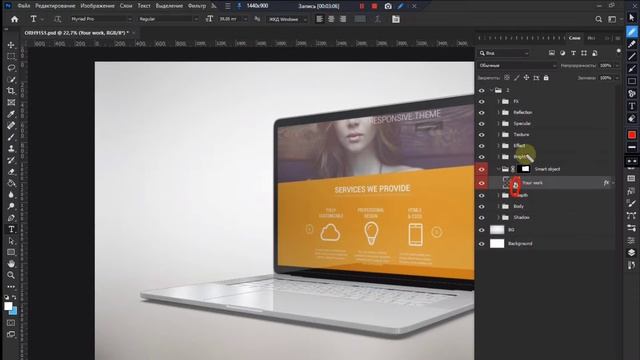Toggle text orientation in options bar
The height and width of the screenshot is (360, 640).
point(58,19)
